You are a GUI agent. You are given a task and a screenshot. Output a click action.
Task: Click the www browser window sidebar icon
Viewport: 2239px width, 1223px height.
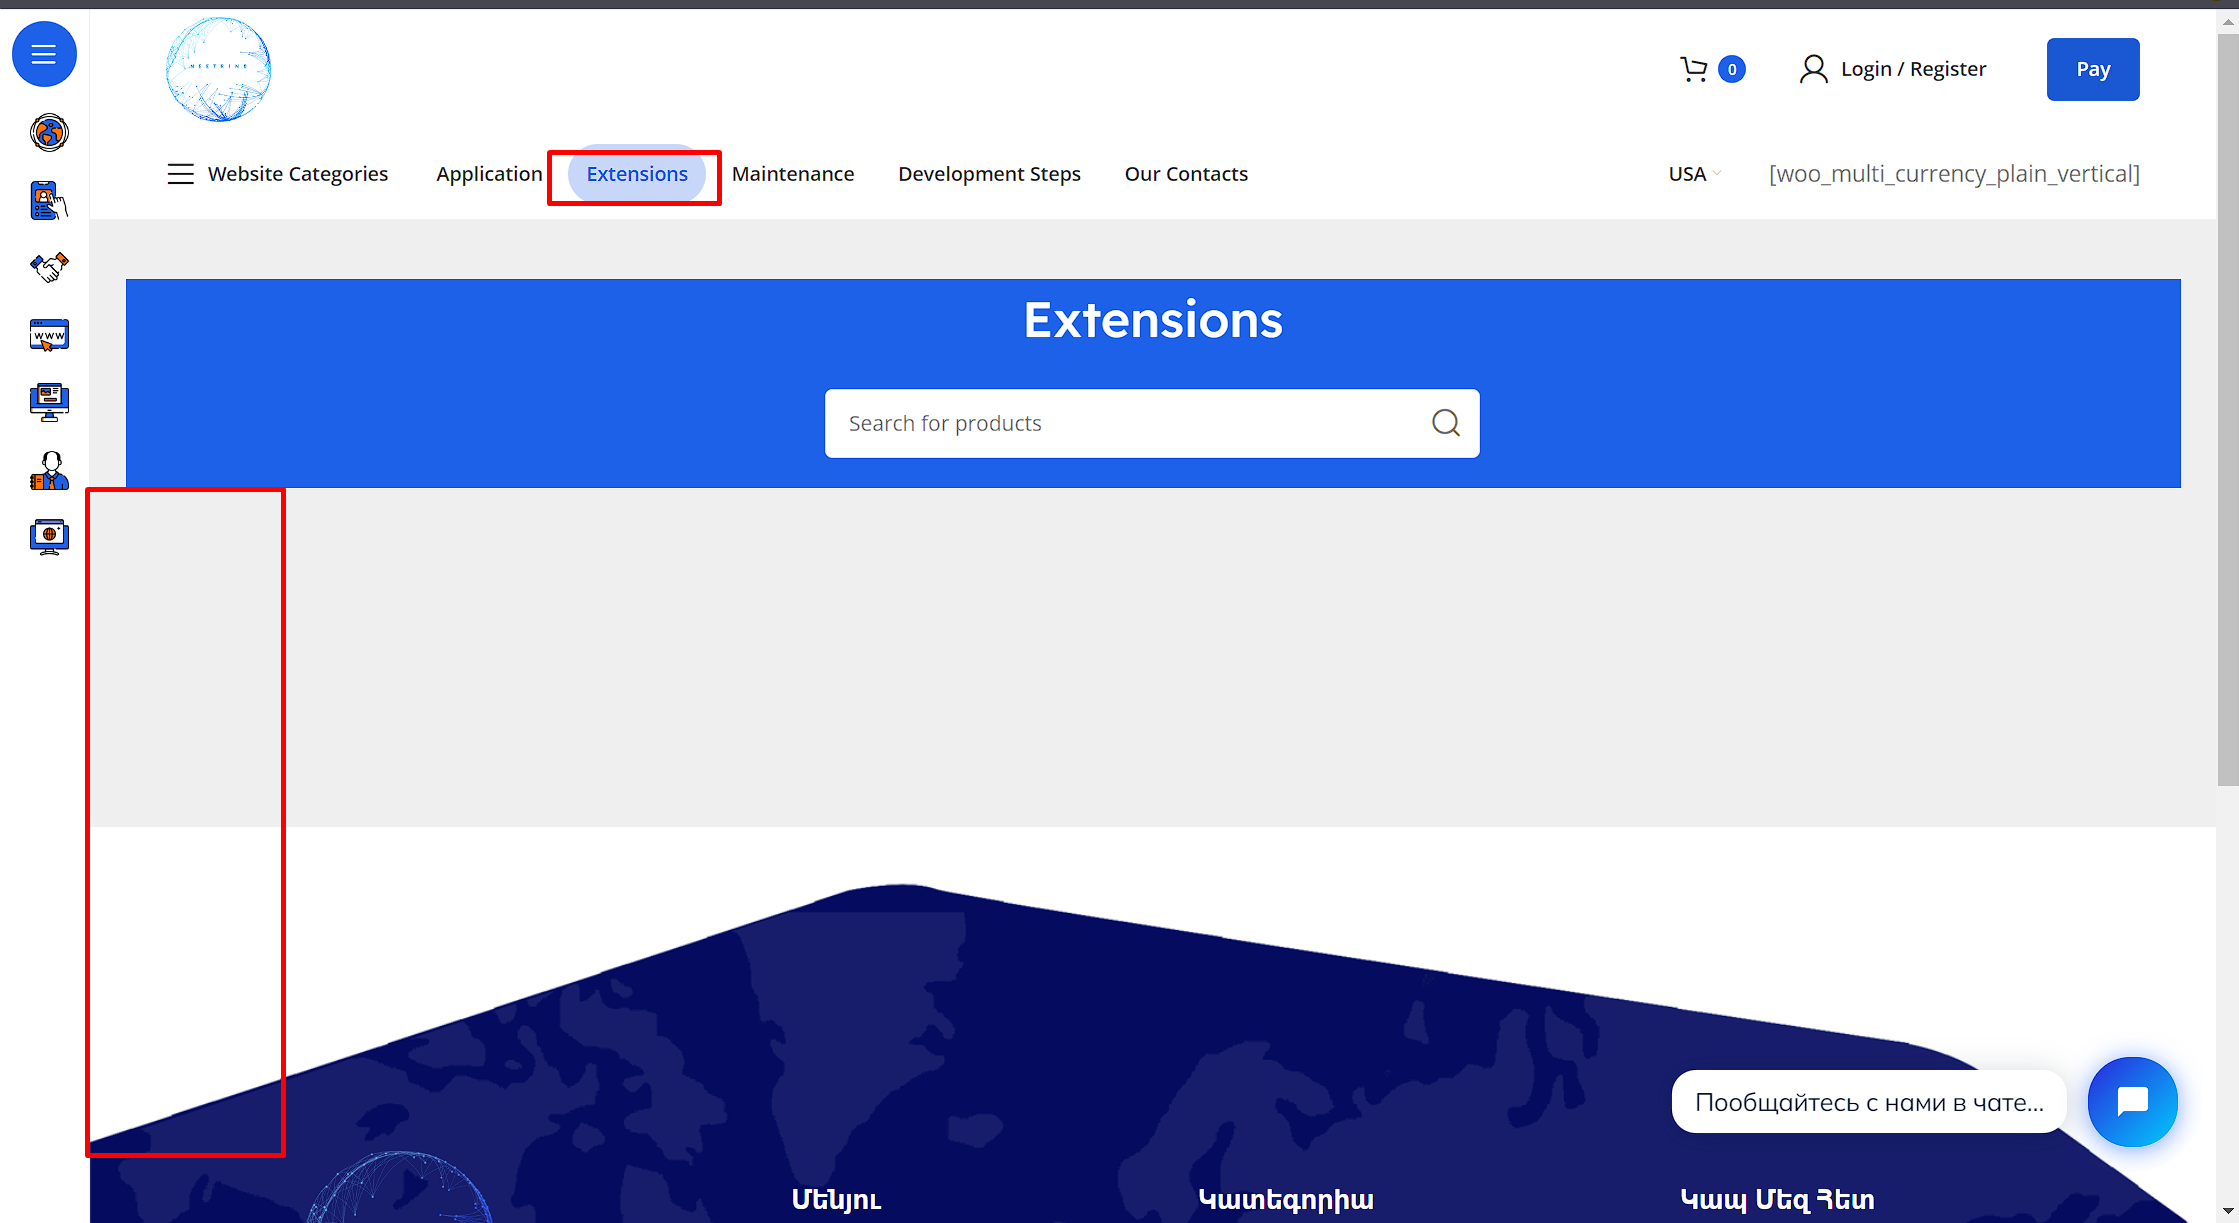point(49,335)
